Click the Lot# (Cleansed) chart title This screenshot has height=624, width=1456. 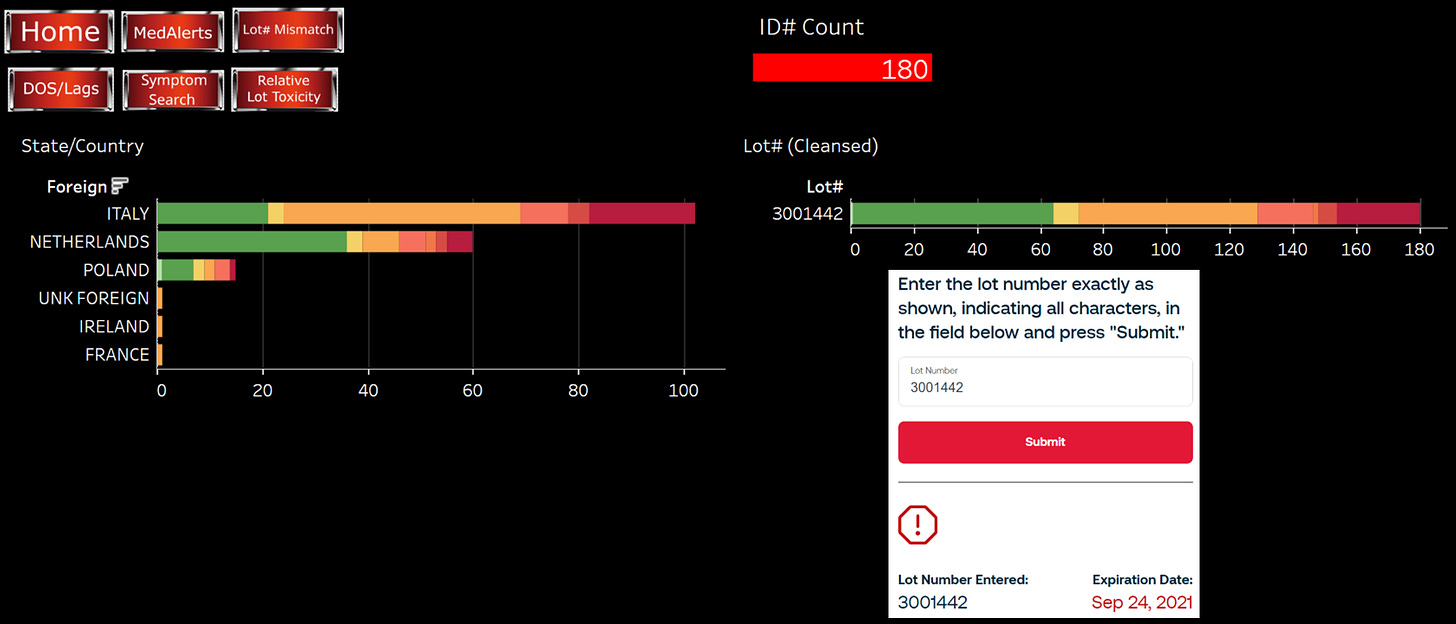[x=811, y=146]
